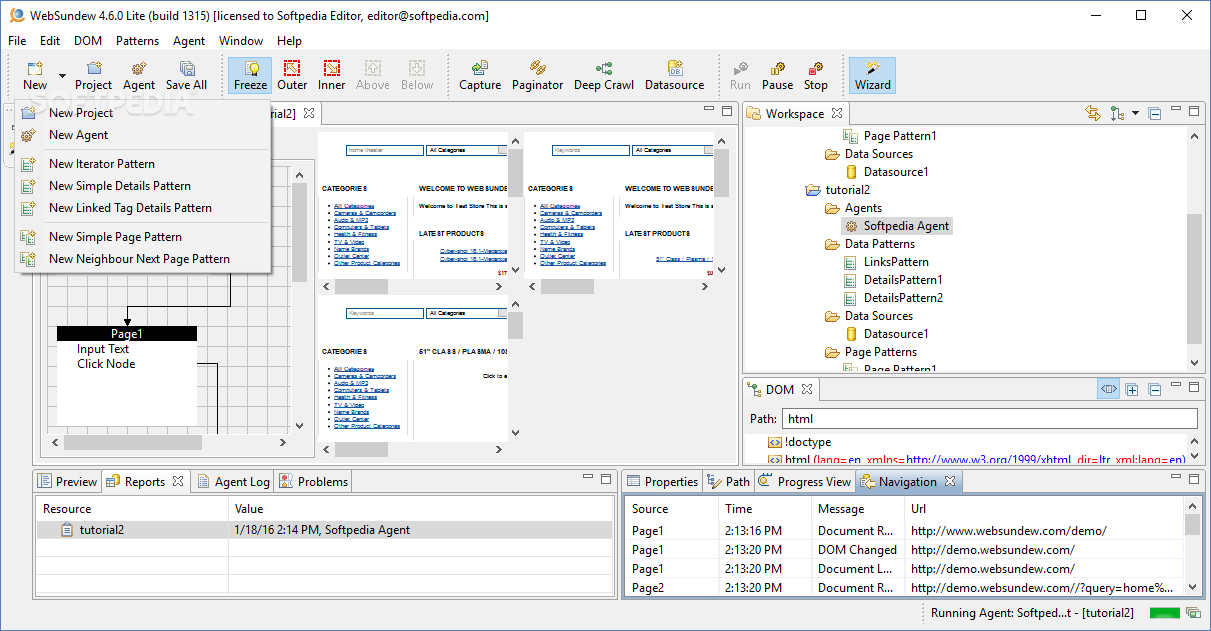The height and width of the screenshot is (631, 1211).
Task: Select New Simple Details Pattern
Action: point(120,186)
